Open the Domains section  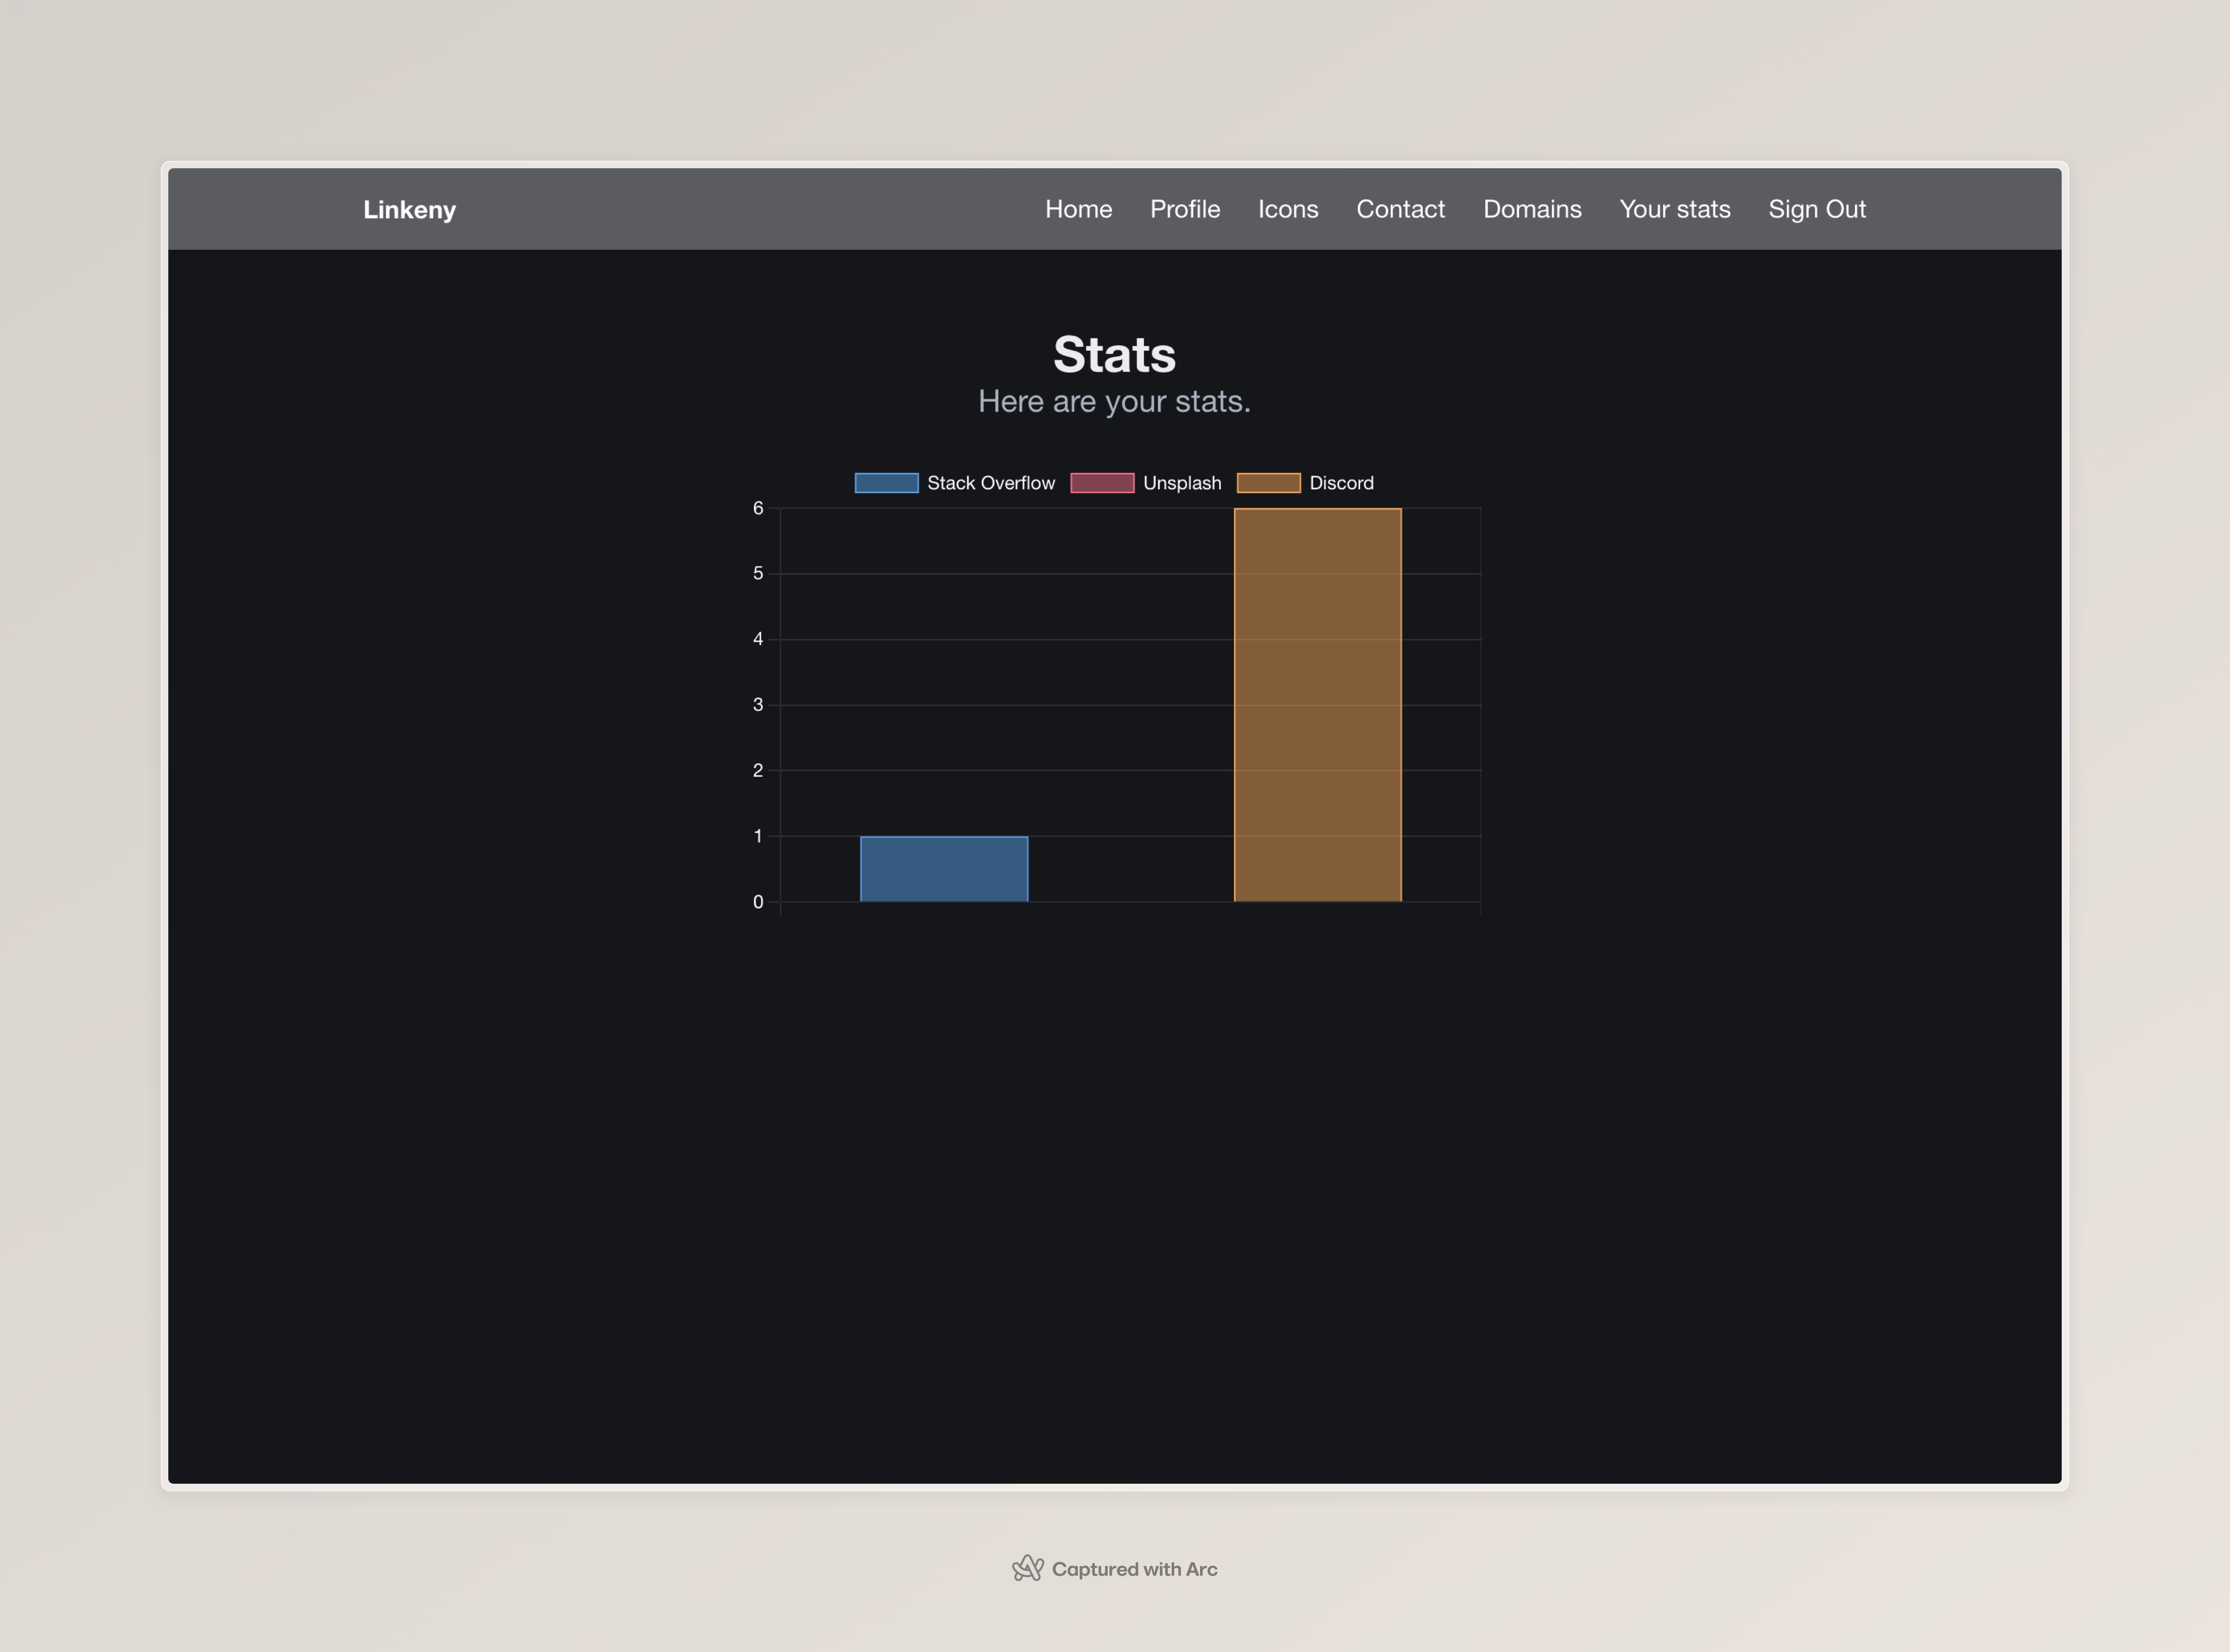click(x=1532, y=208)
